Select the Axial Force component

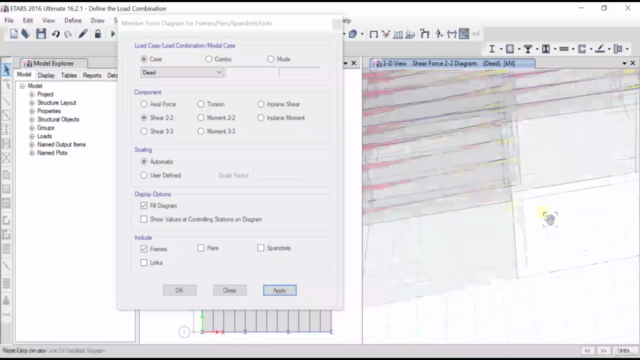[144, 104]
